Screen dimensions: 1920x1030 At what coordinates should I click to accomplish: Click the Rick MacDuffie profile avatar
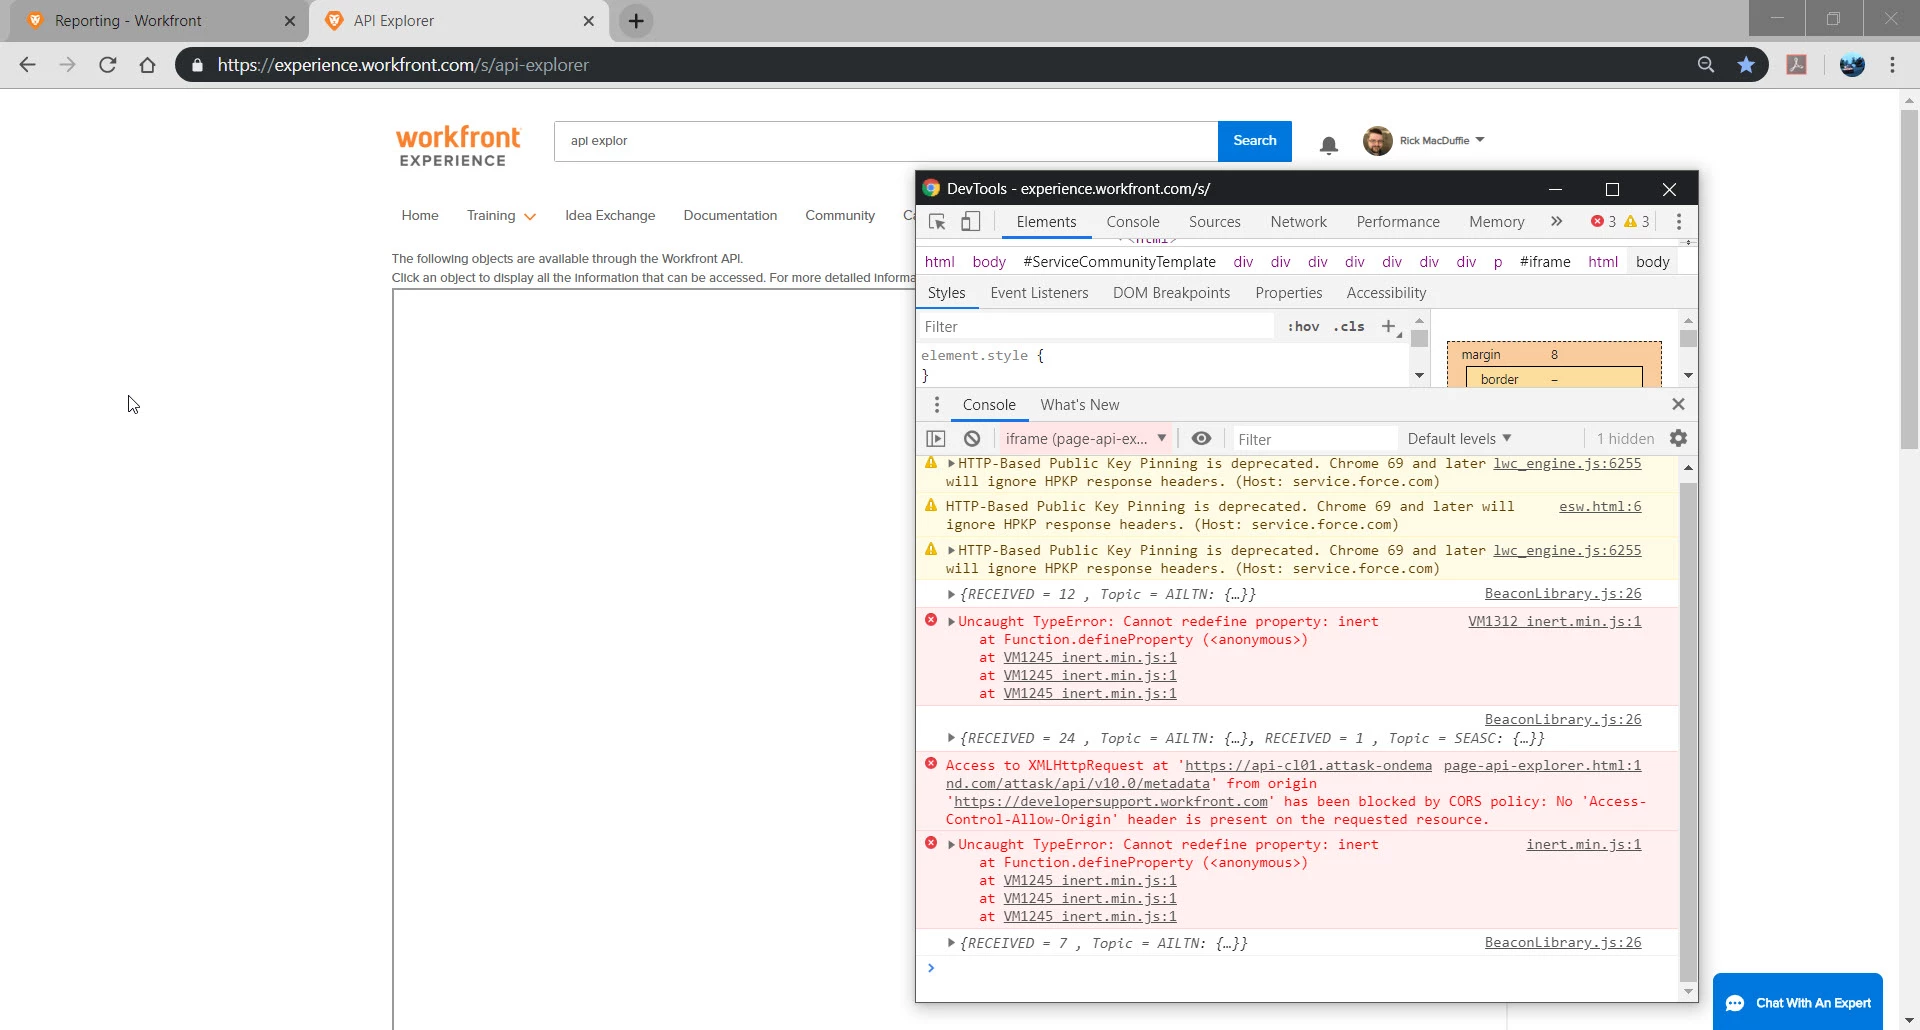[1378, 141]
